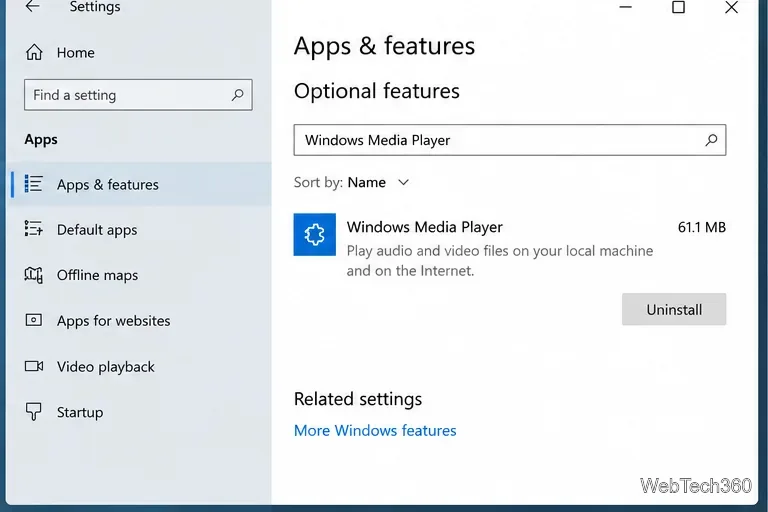Select Apps & features in the sidebar

tap(139, 184)
